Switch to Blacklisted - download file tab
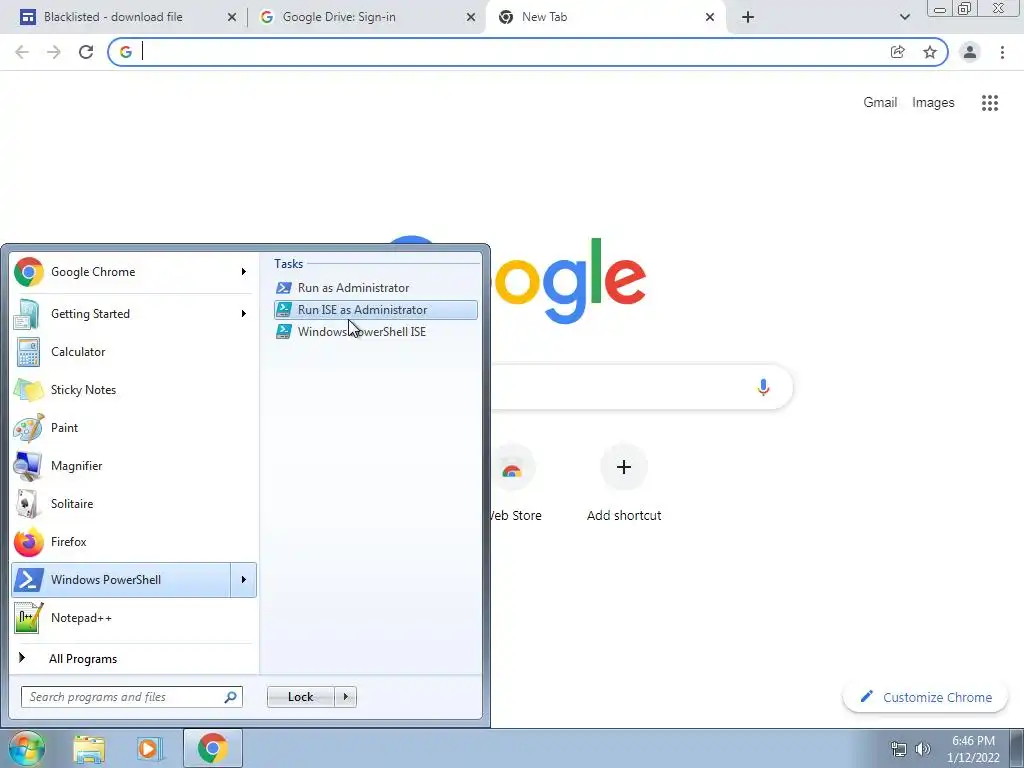 pyautogui.click(x=113, y=17)
